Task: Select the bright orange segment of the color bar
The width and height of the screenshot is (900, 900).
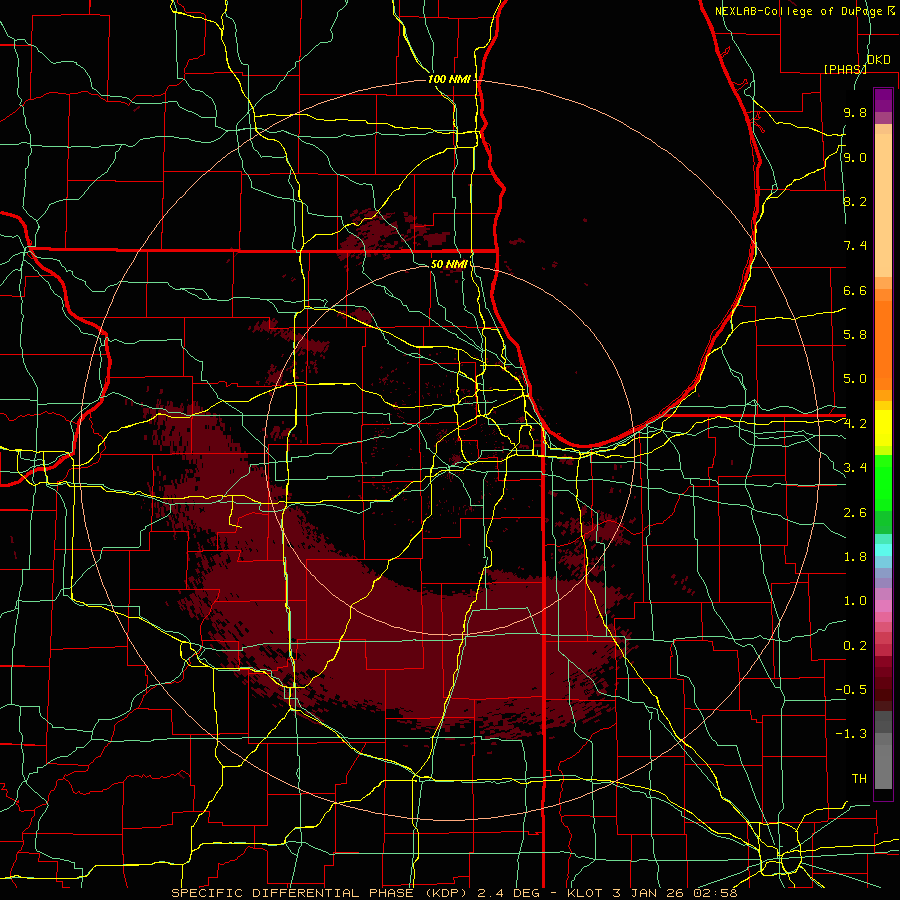Action: point(883,345)
